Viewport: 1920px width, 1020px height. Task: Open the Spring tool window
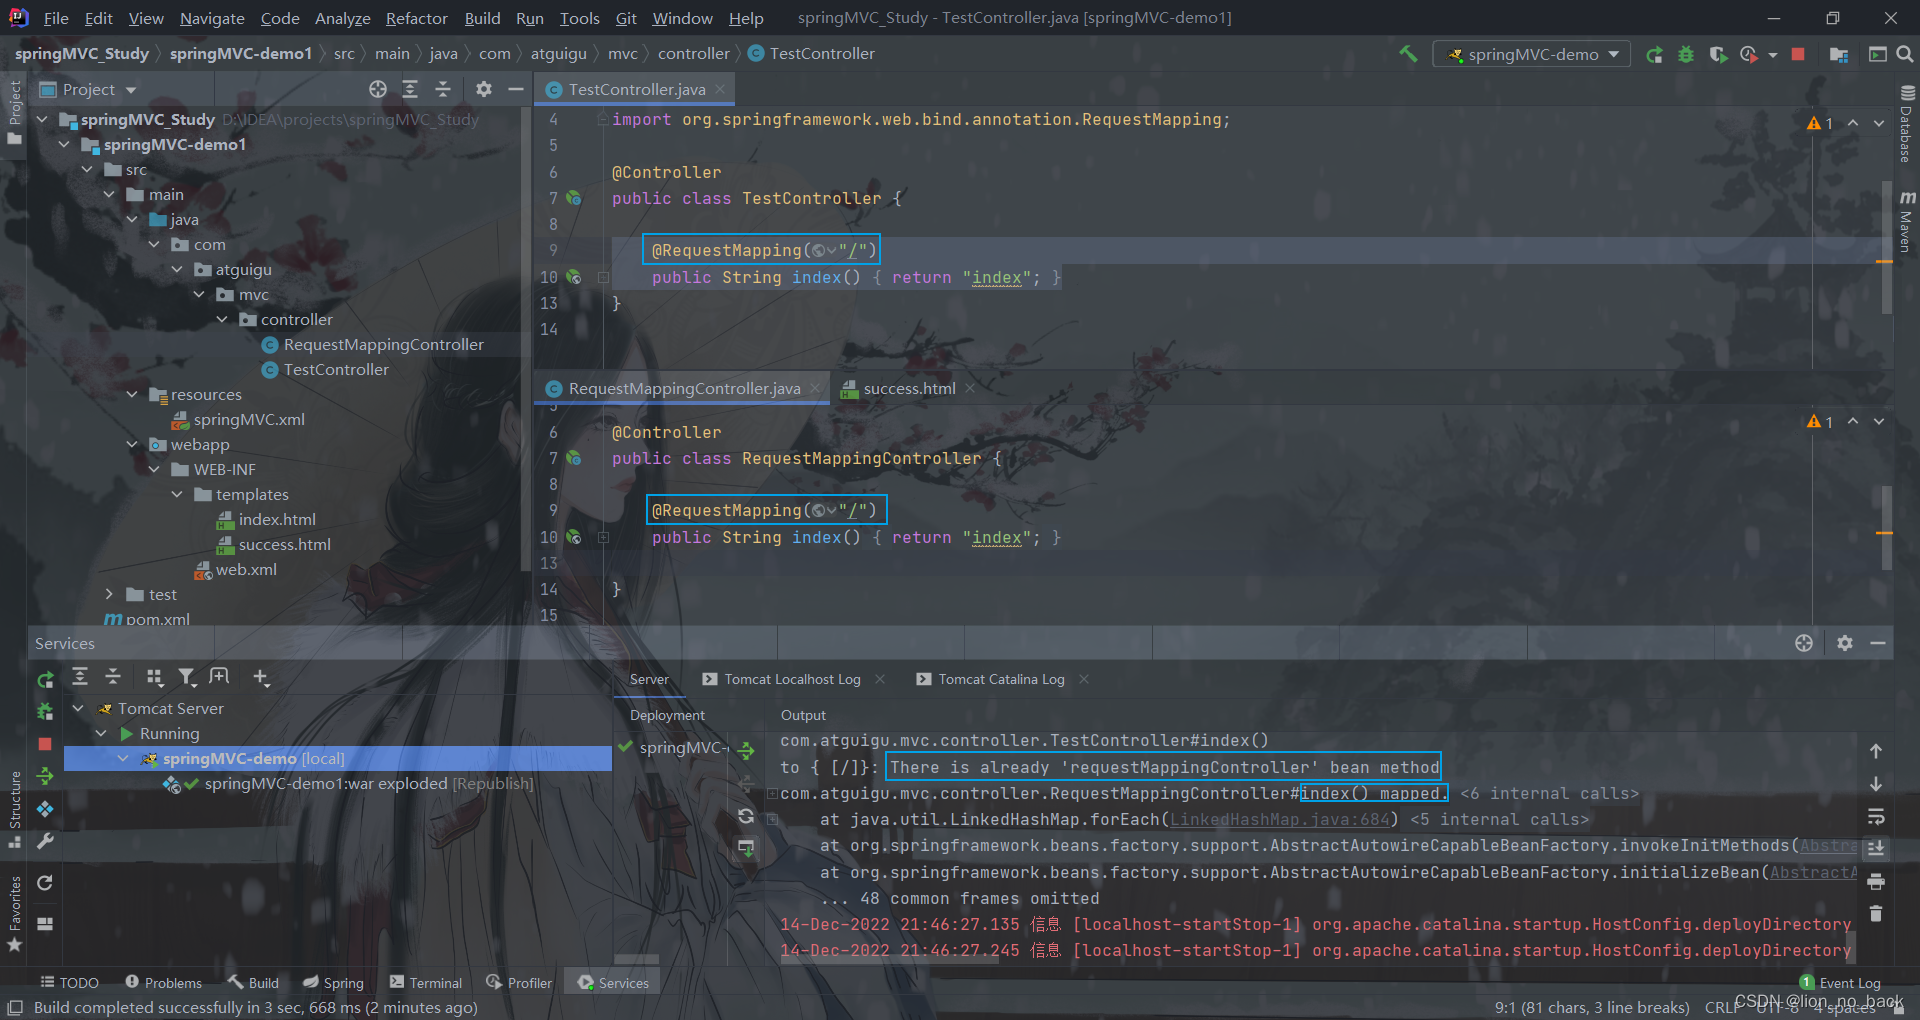point(334,983)
